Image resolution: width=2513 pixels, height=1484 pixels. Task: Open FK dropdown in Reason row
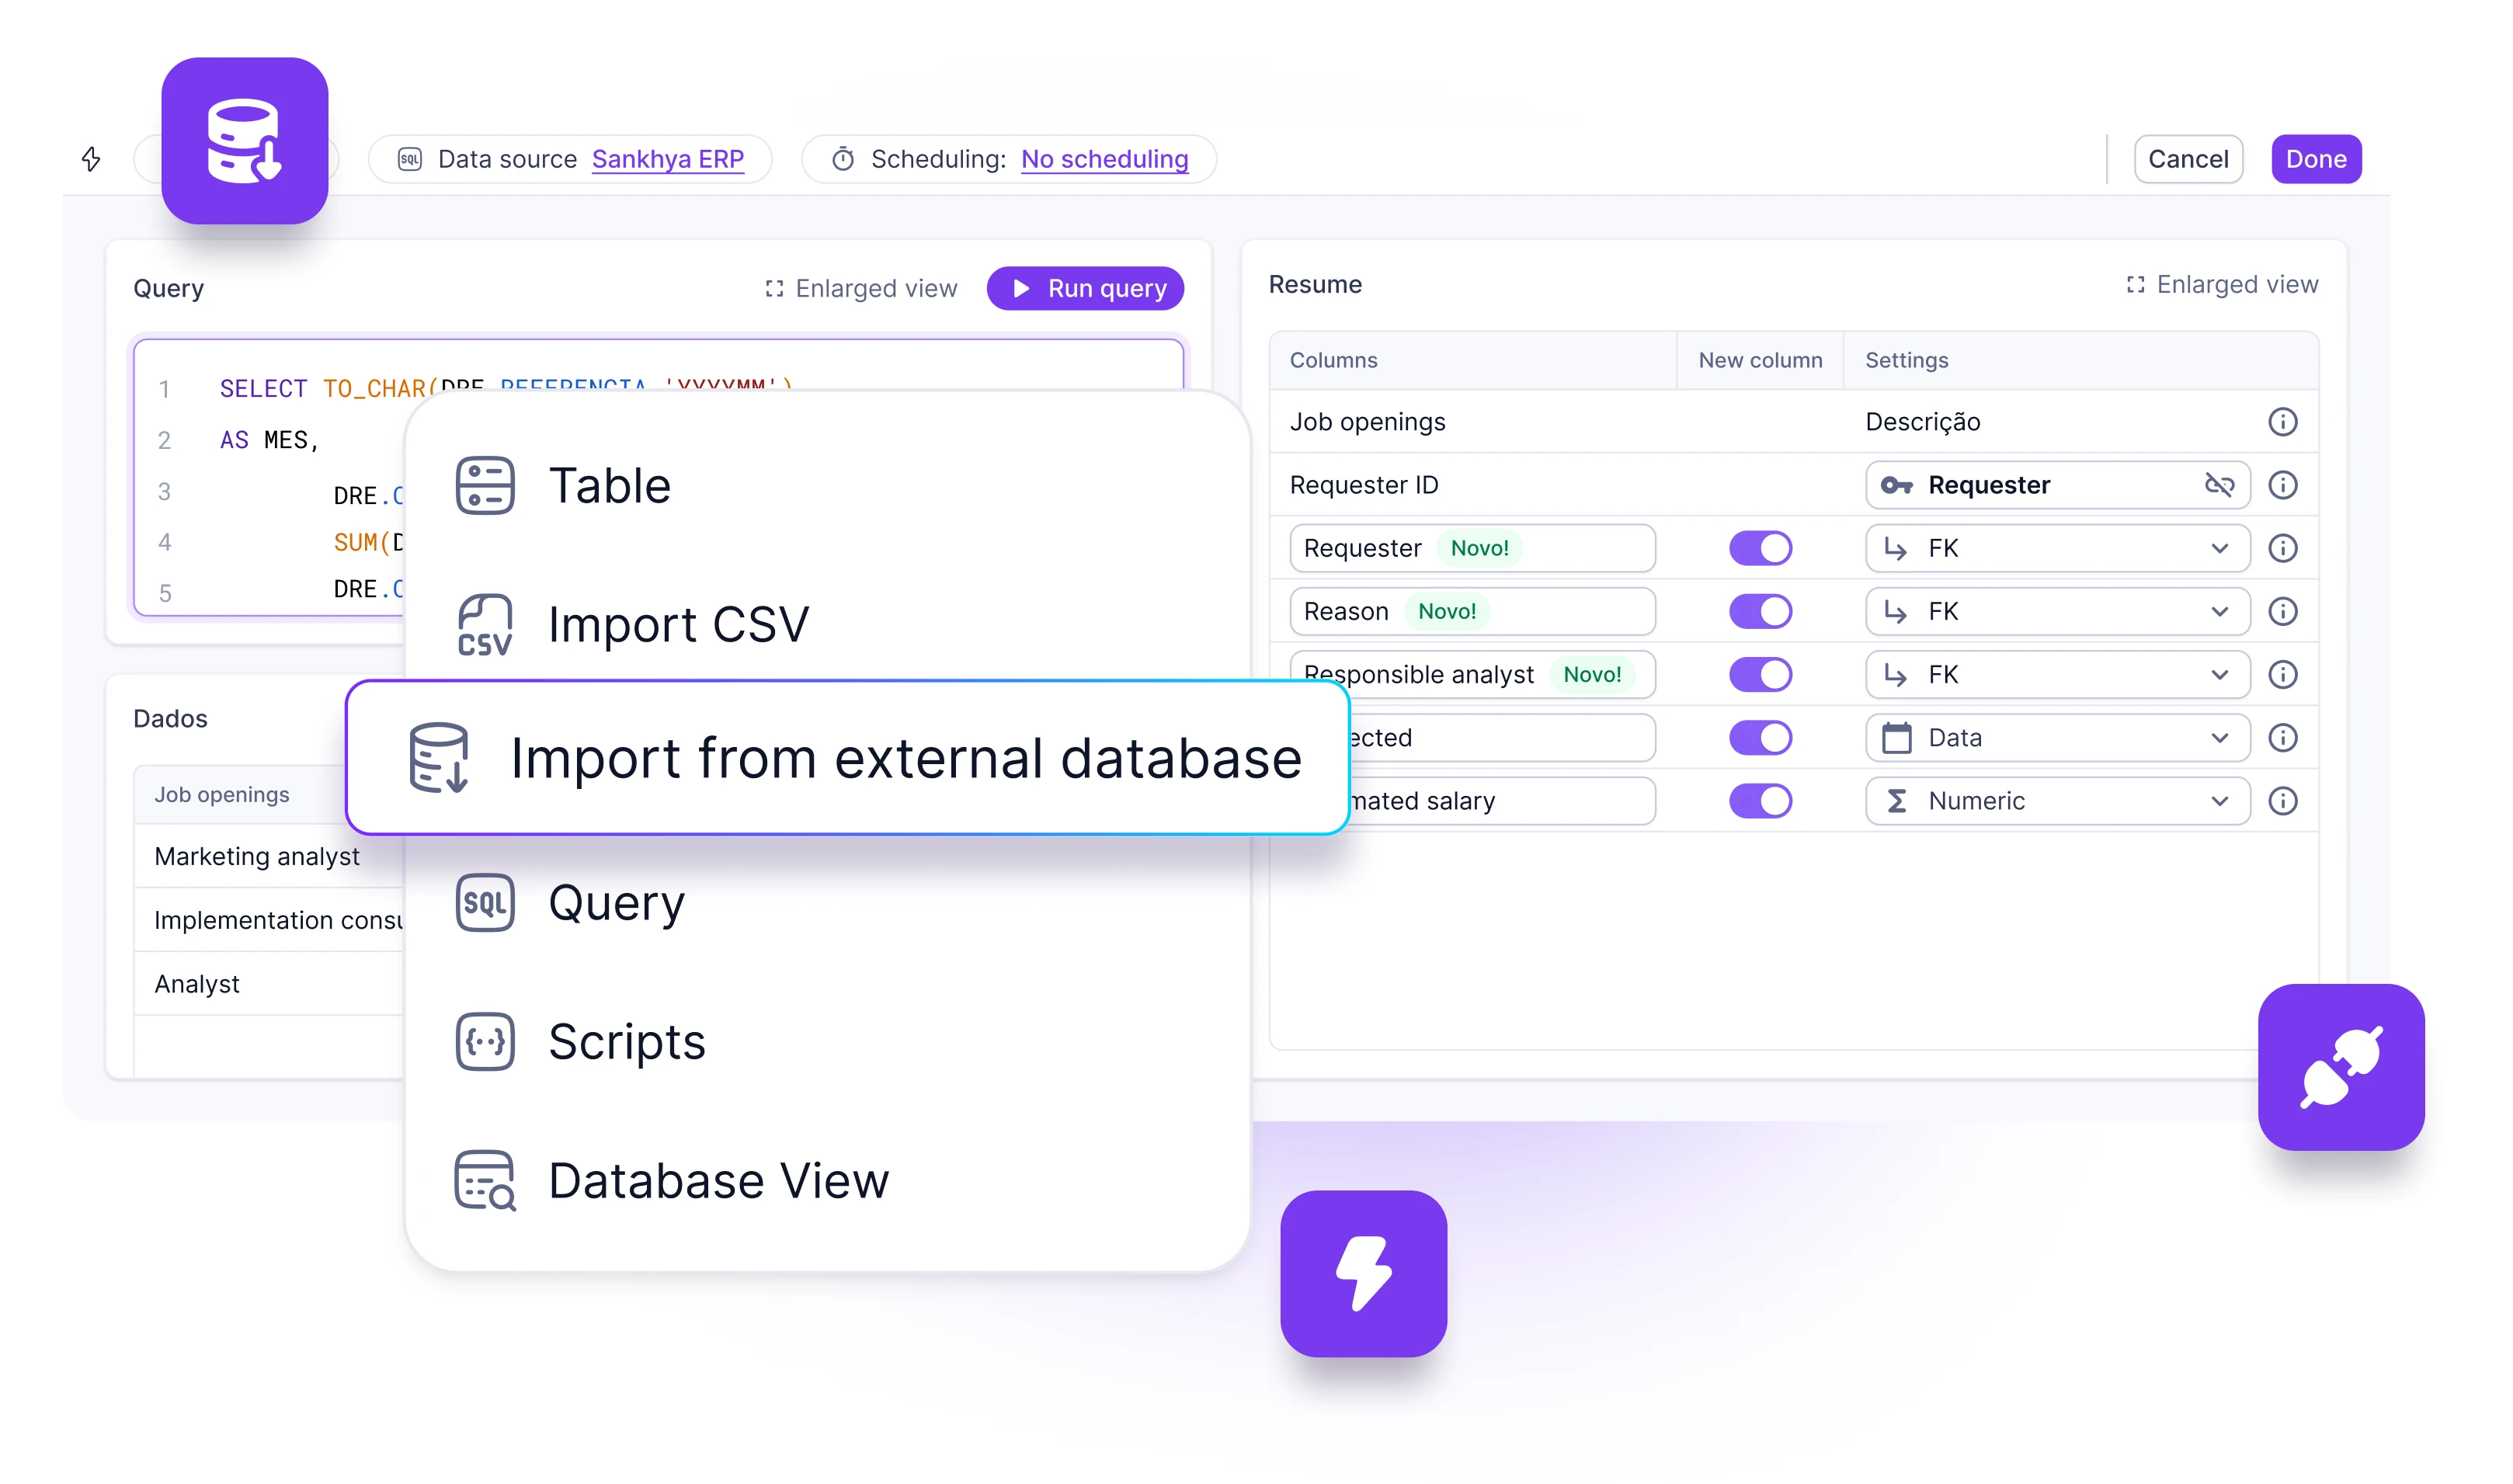point(2057,611)
